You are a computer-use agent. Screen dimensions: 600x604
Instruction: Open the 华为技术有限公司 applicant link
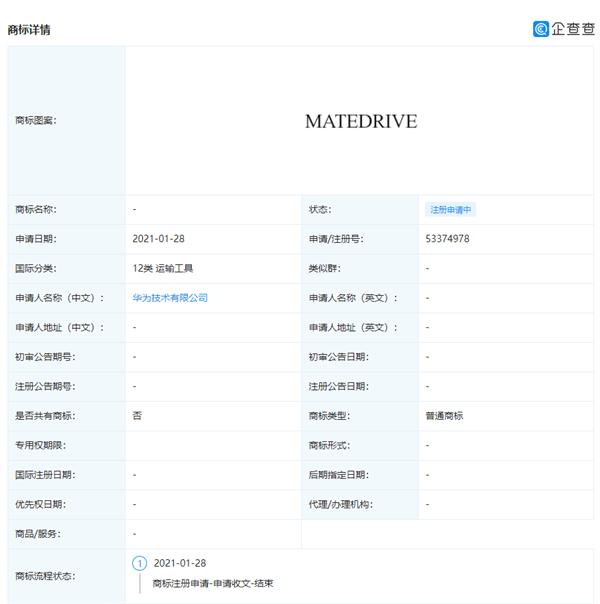170,298
